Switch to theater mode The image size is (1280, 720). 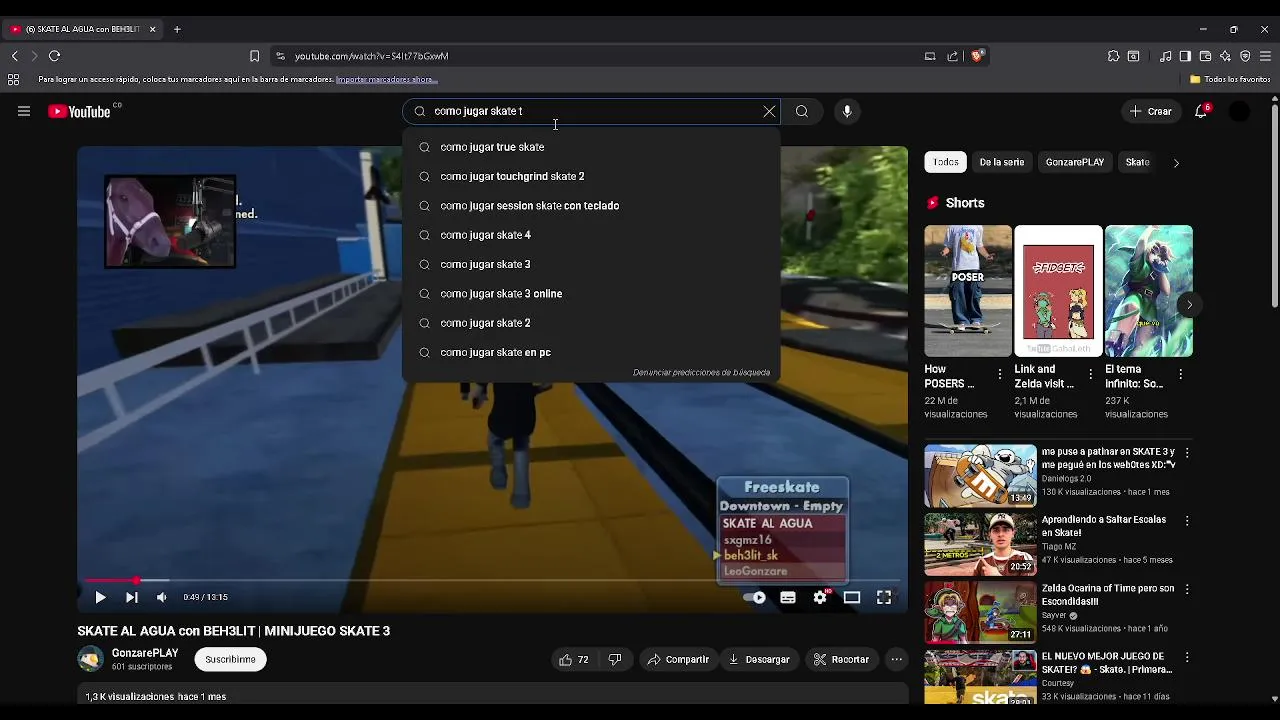click(852, 598)
